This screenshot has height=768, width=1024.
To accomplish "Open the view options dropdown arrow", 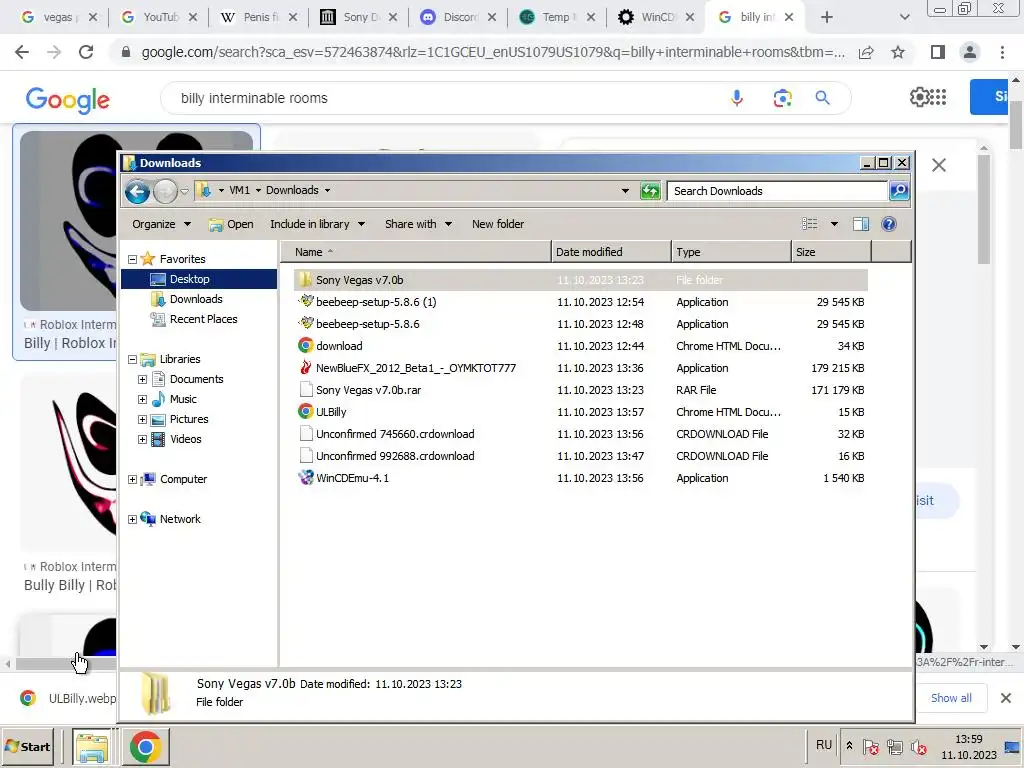I will 834,224.
